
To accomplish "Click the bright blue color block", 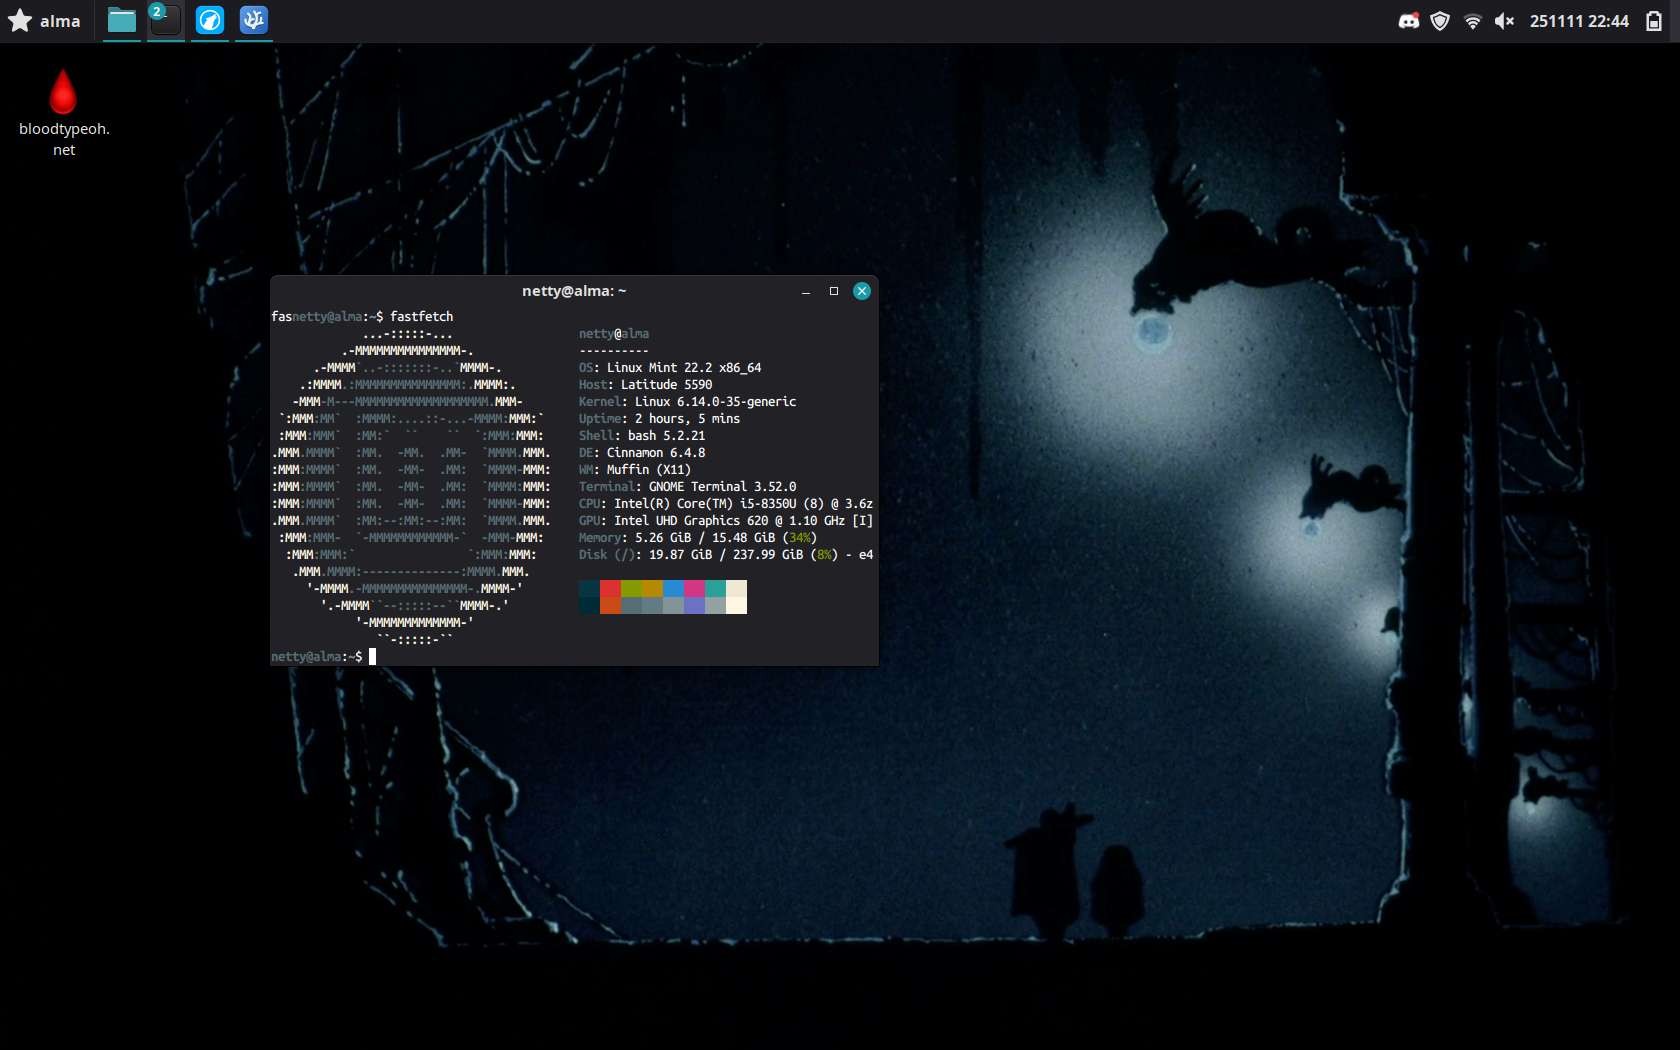I will coord(673,588).
